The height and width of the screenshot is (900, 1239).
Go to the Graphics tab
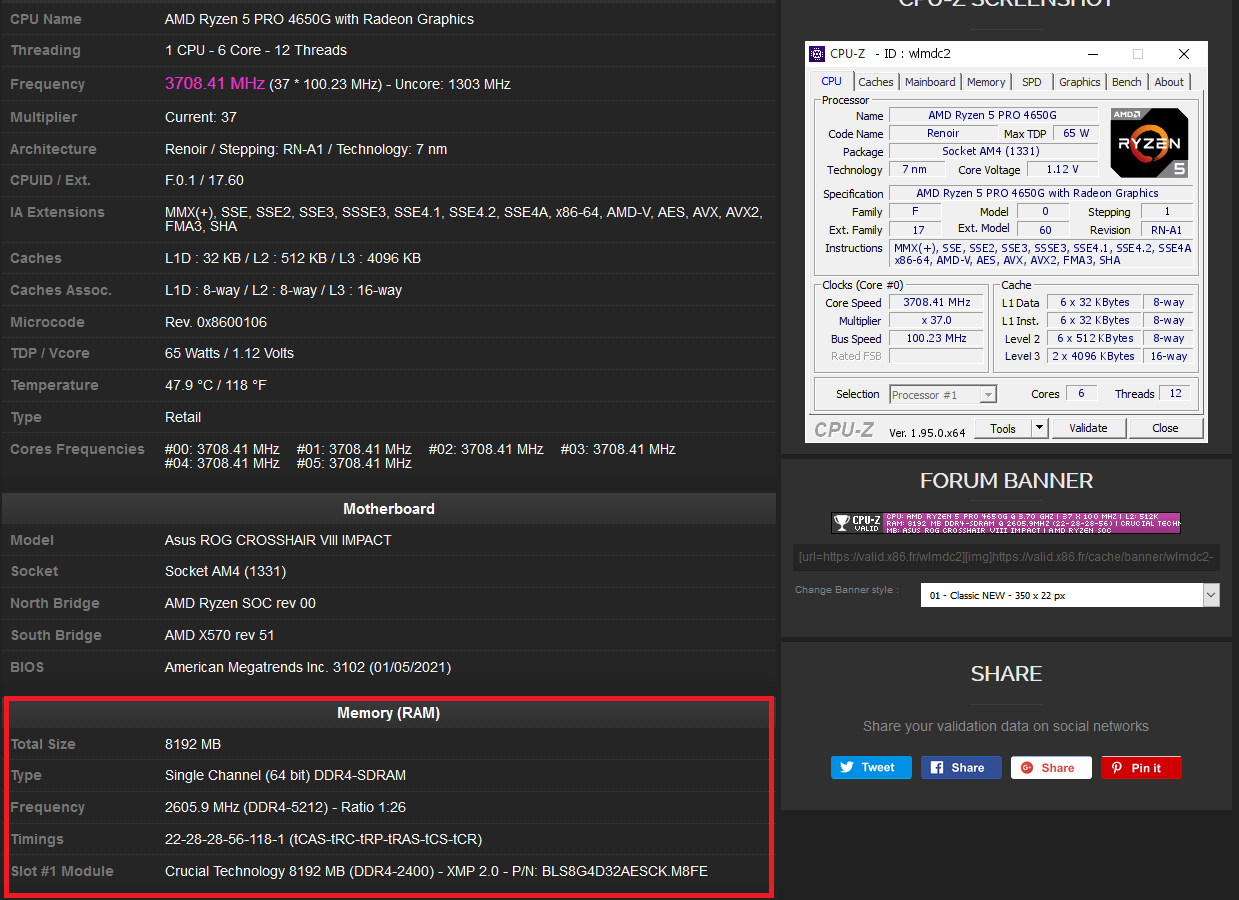(x=1079, y=82)
